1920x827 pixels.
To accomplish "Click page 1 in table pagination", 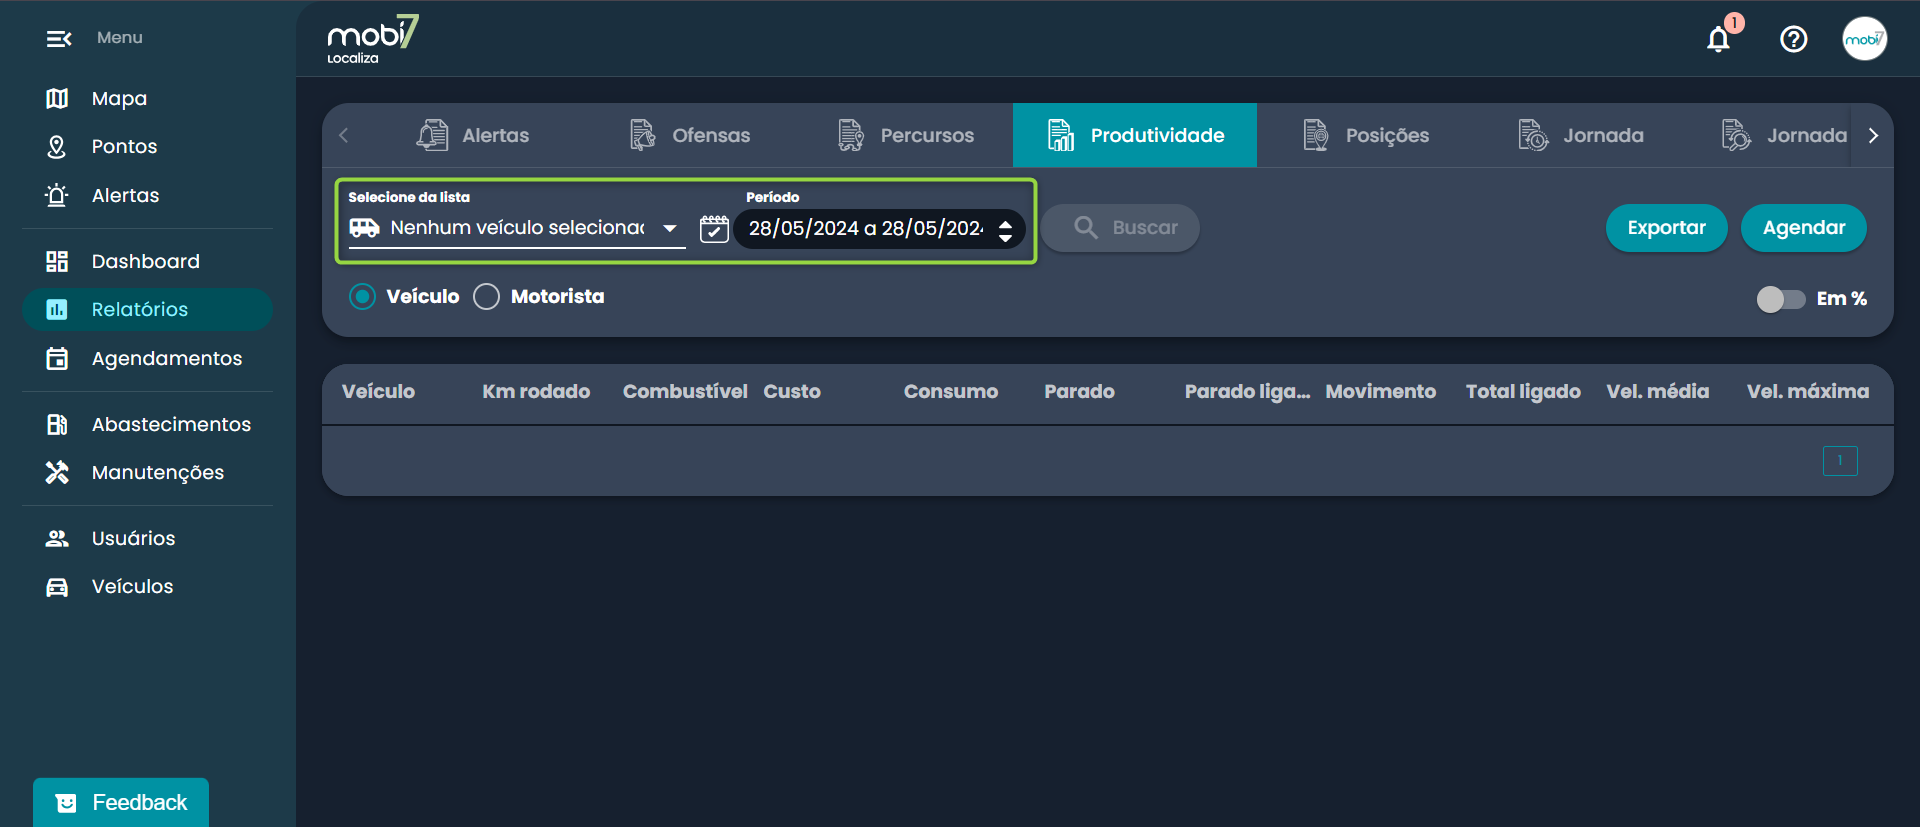I will pos(1839,460).
